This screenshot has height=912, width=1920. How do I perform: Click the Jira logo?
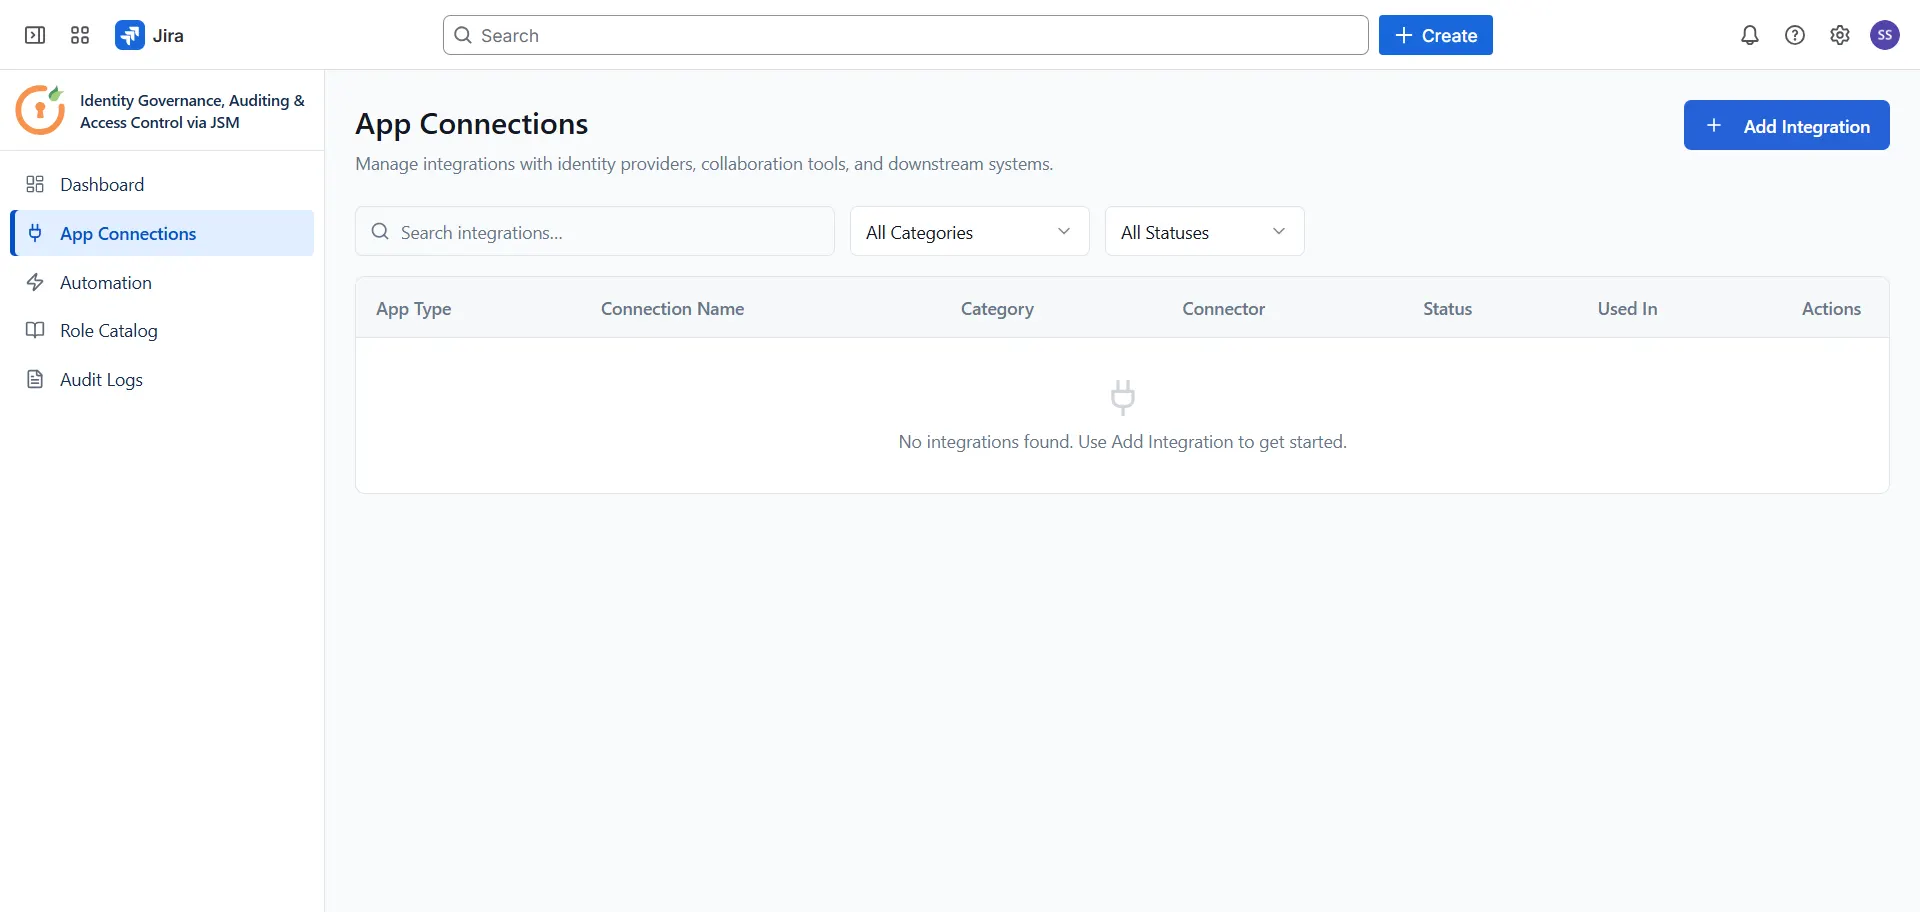[x=149, y=35]
